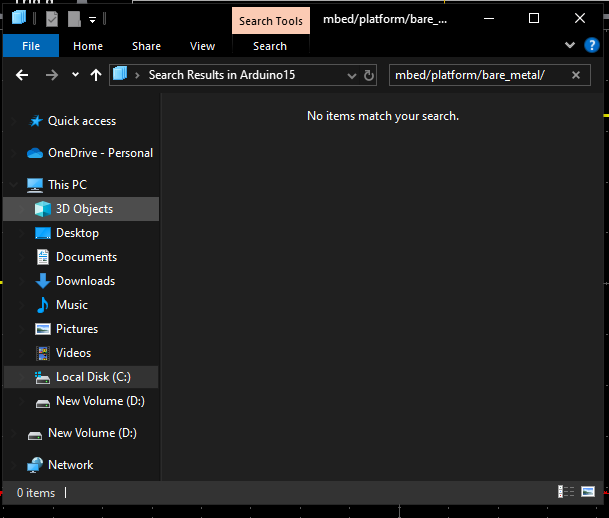Select OneDrive - Personal in navigation pane
The height and width of the screenshot is (518, 609).
click(x=100, y=153)
